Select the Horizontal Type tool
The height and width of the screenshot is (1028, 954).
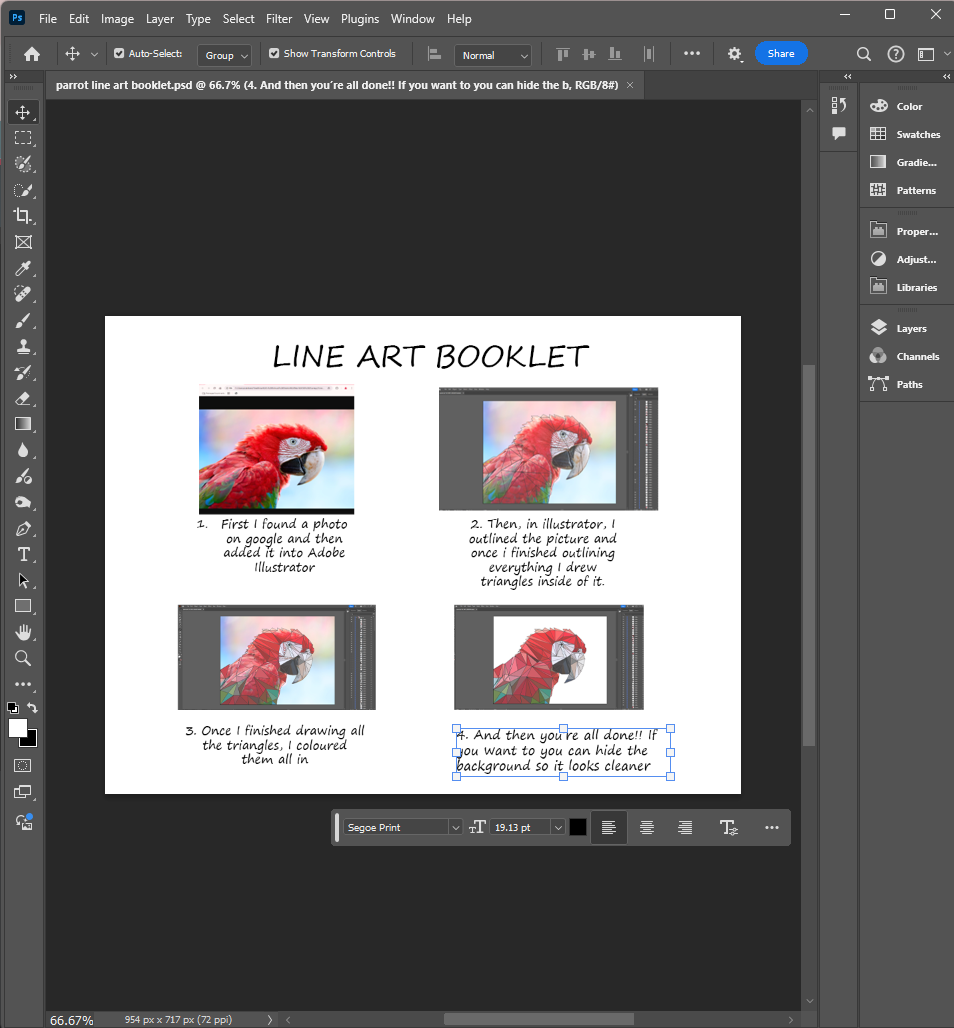(23, 554)
